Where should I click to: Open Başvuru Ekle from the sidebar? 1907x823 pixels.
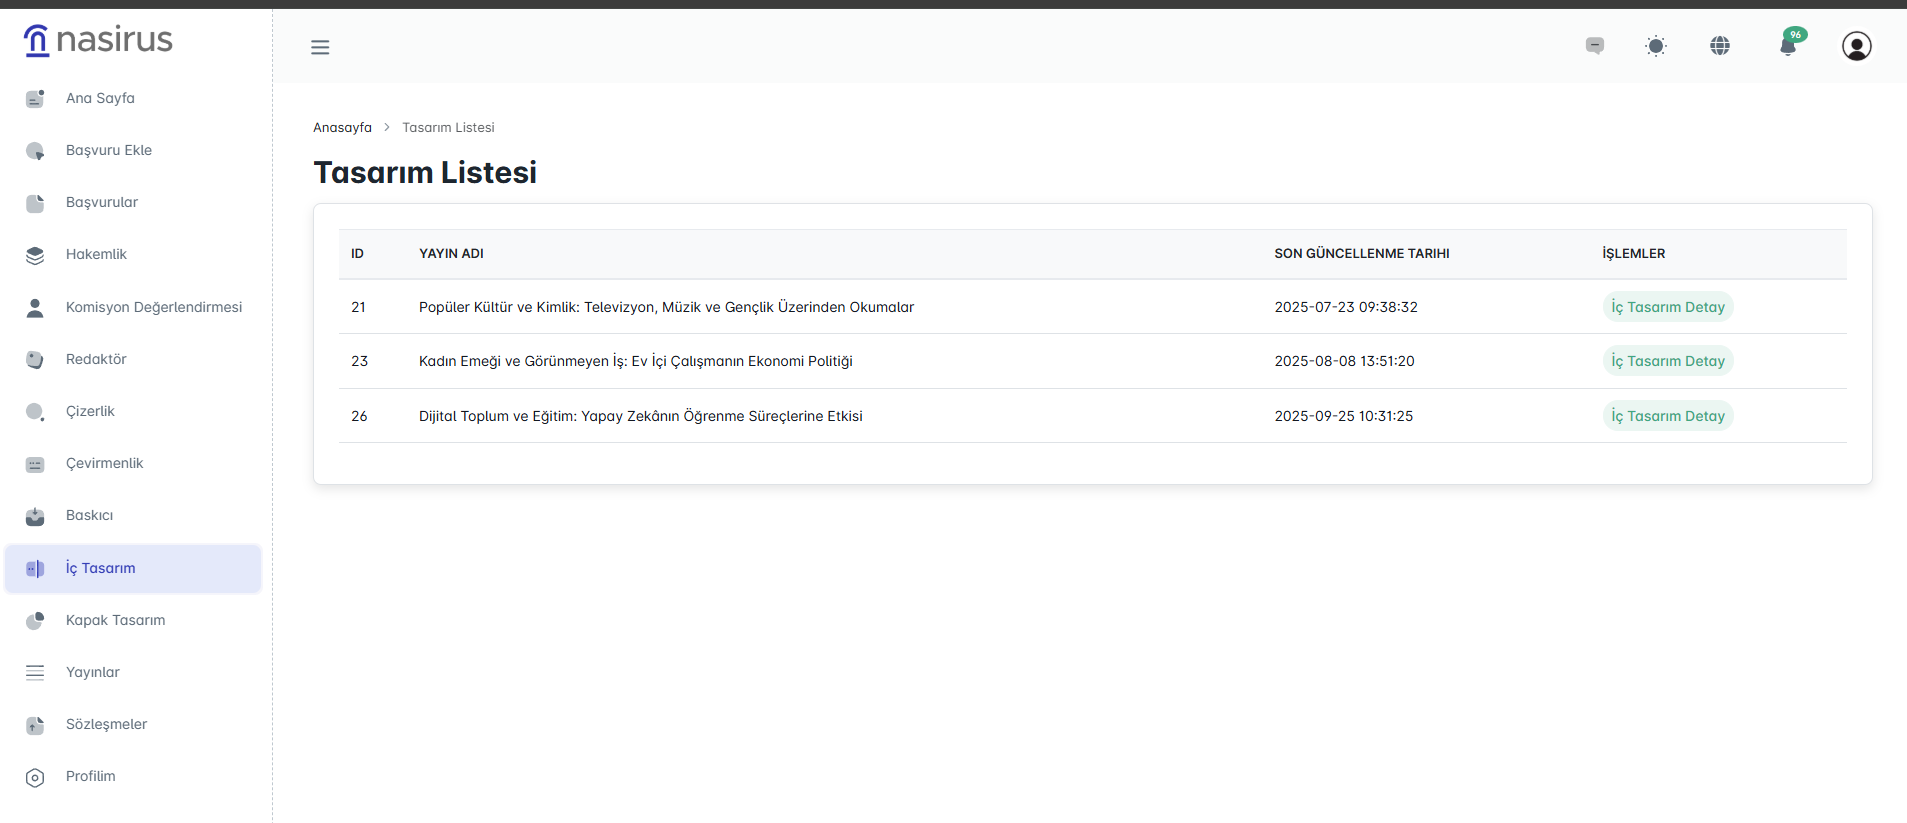[x=108, y=150]
